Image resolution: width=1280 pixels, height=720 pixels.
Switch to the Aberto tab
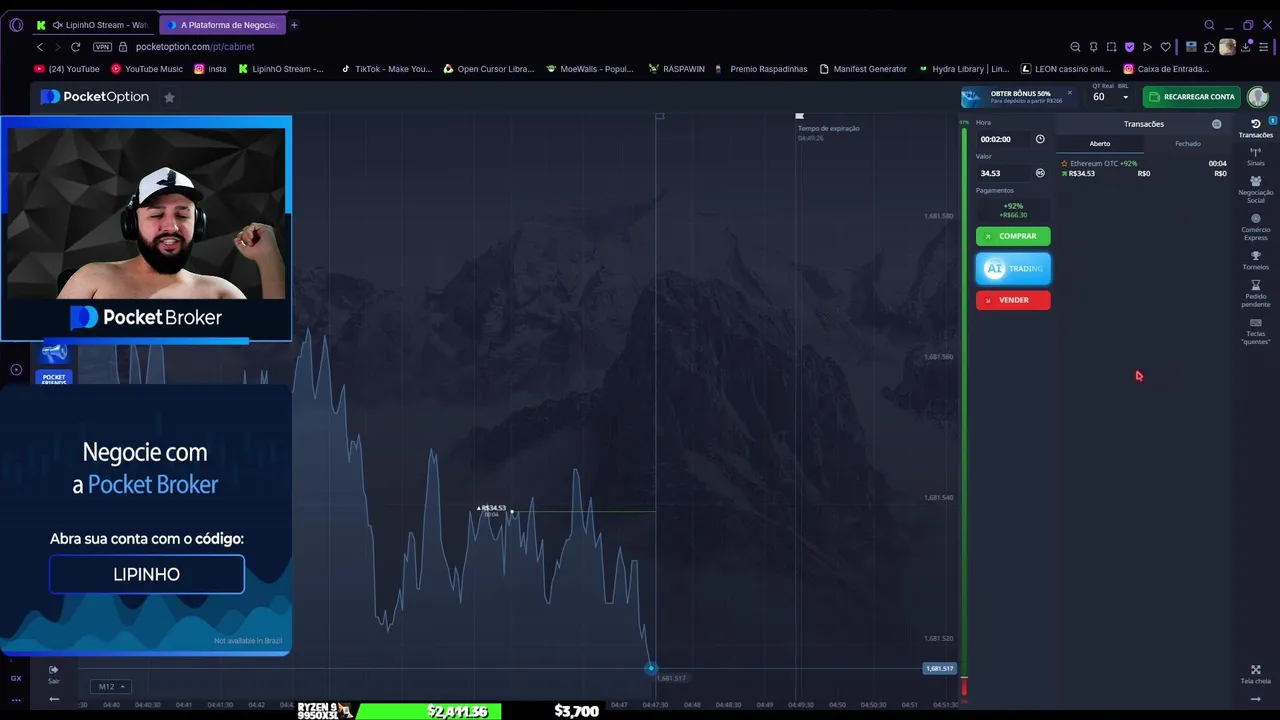pos(1100,144)
